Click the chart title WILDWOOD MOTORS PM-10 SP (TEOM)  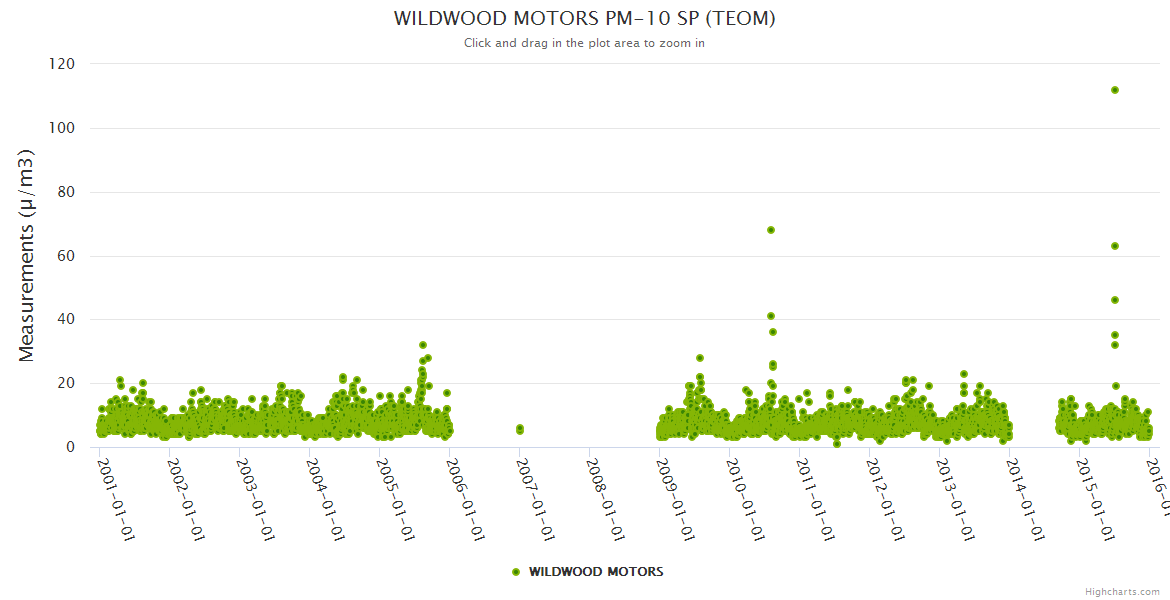(x=584, y=19)
